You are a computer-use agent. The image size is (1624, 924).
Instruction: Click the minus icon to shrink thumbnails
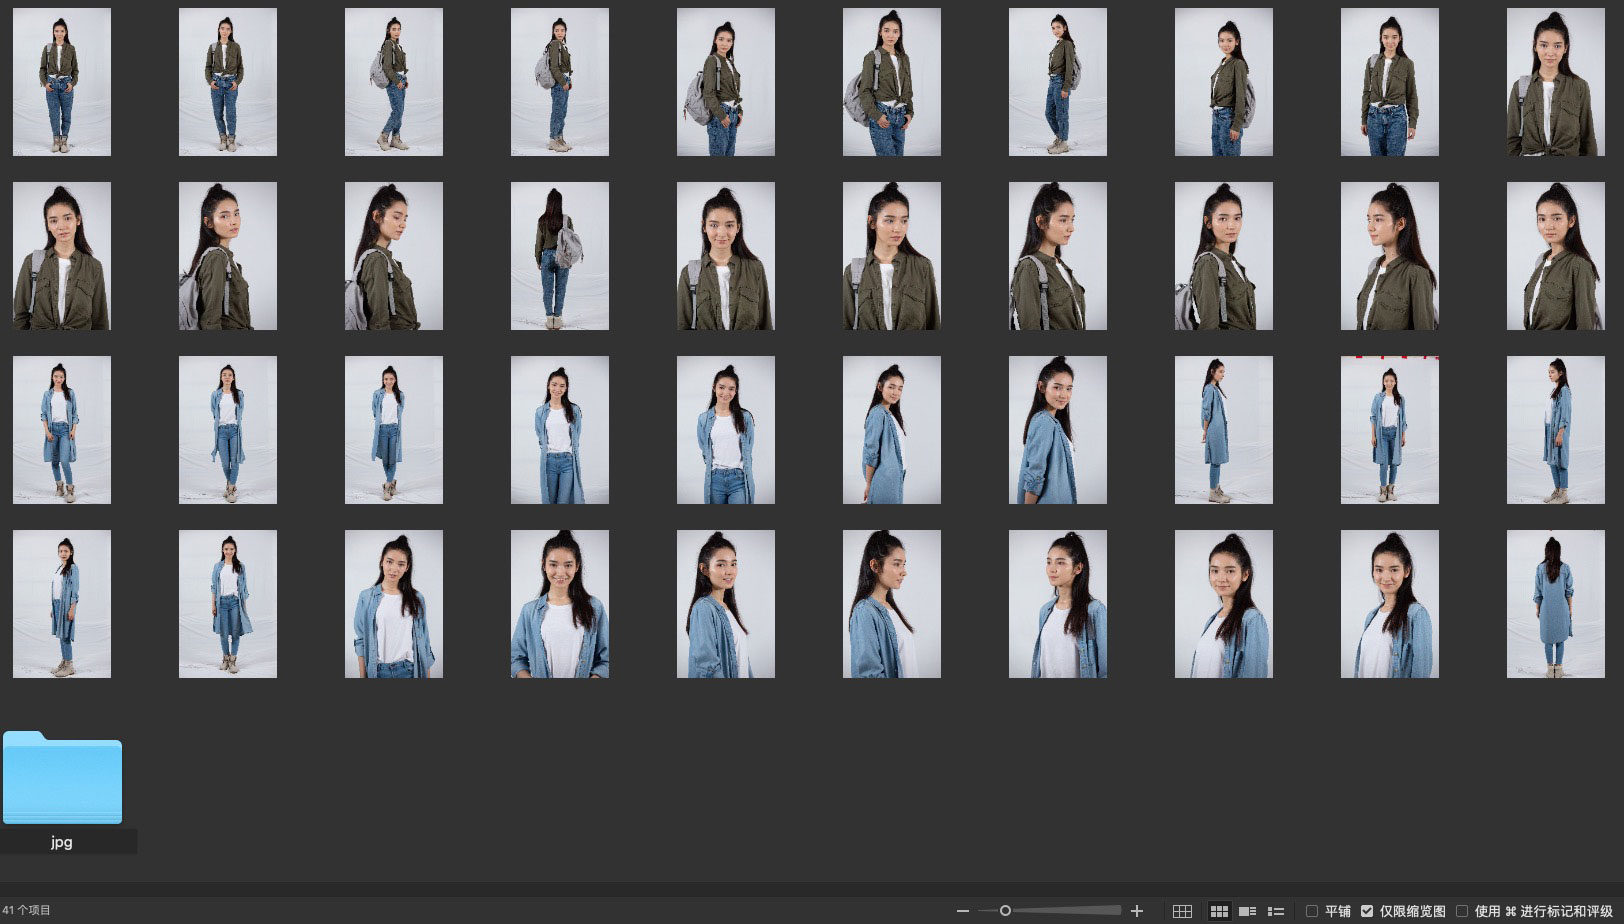tap(962, 911)
